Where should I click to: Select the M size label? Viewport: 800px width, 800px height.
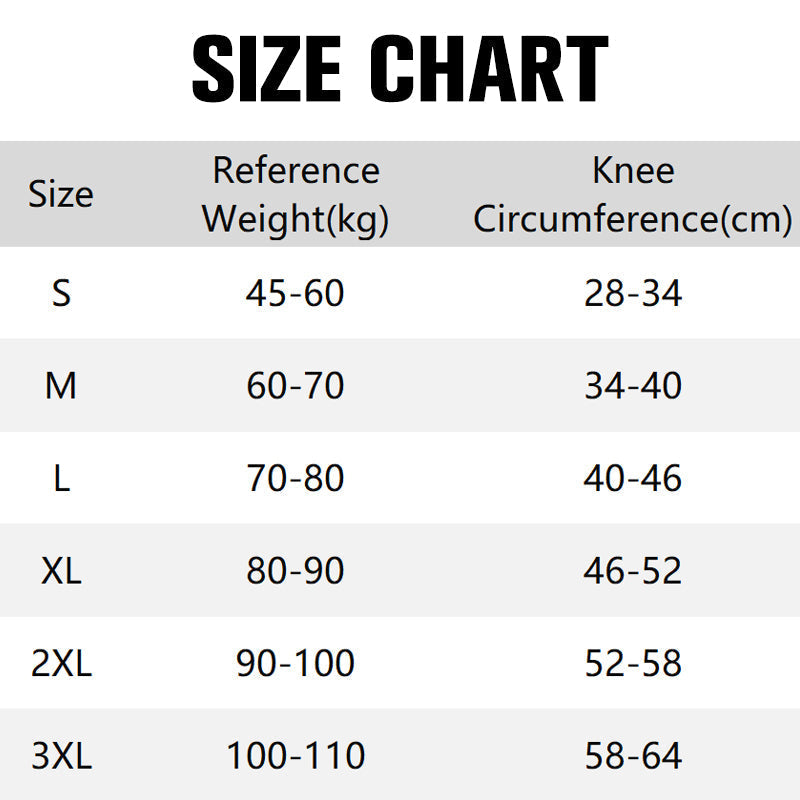pos(61,386)
